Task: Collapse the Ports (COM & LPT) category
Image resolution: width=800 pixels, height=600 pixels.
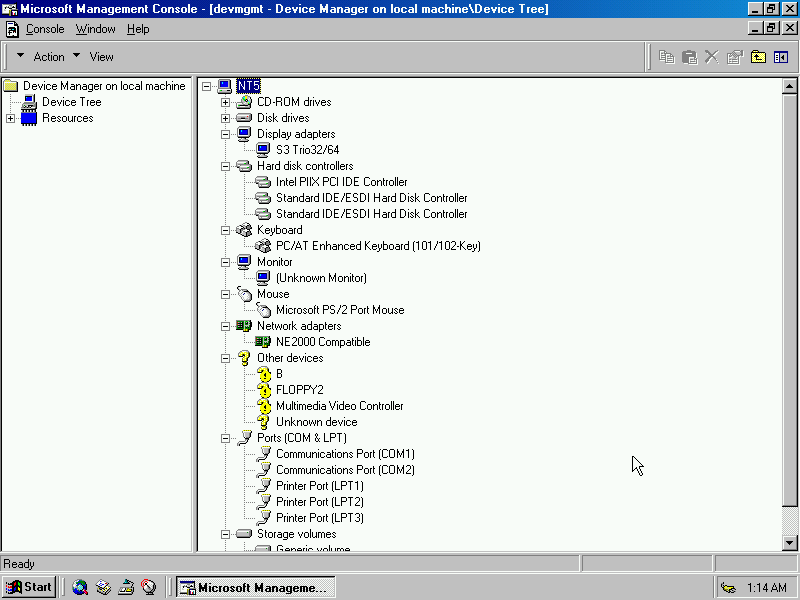Action: (225, 438)
